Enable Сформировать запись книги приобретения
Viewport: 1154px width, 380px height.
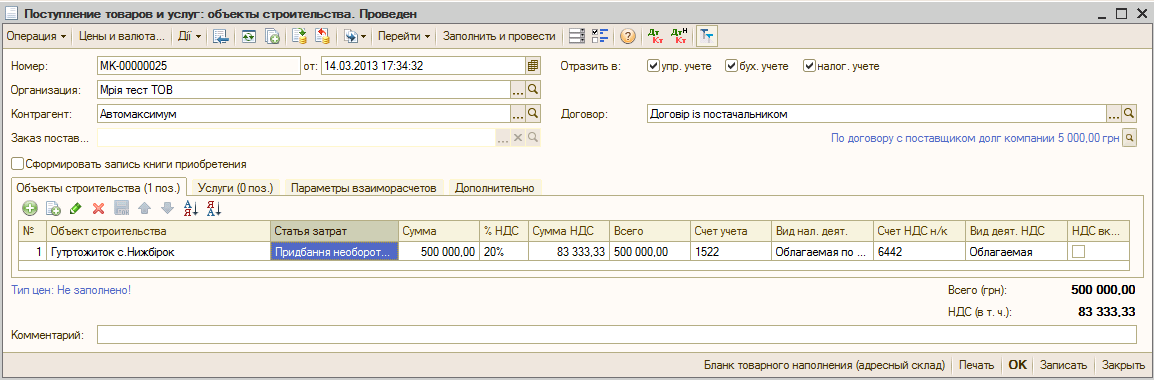click(x=18, y=163)
